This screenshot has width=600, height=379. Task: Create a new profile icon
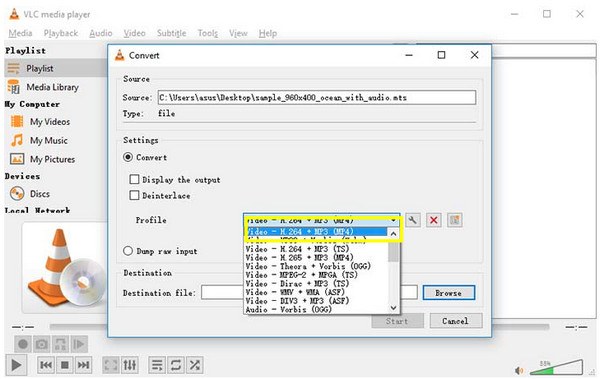455,220
